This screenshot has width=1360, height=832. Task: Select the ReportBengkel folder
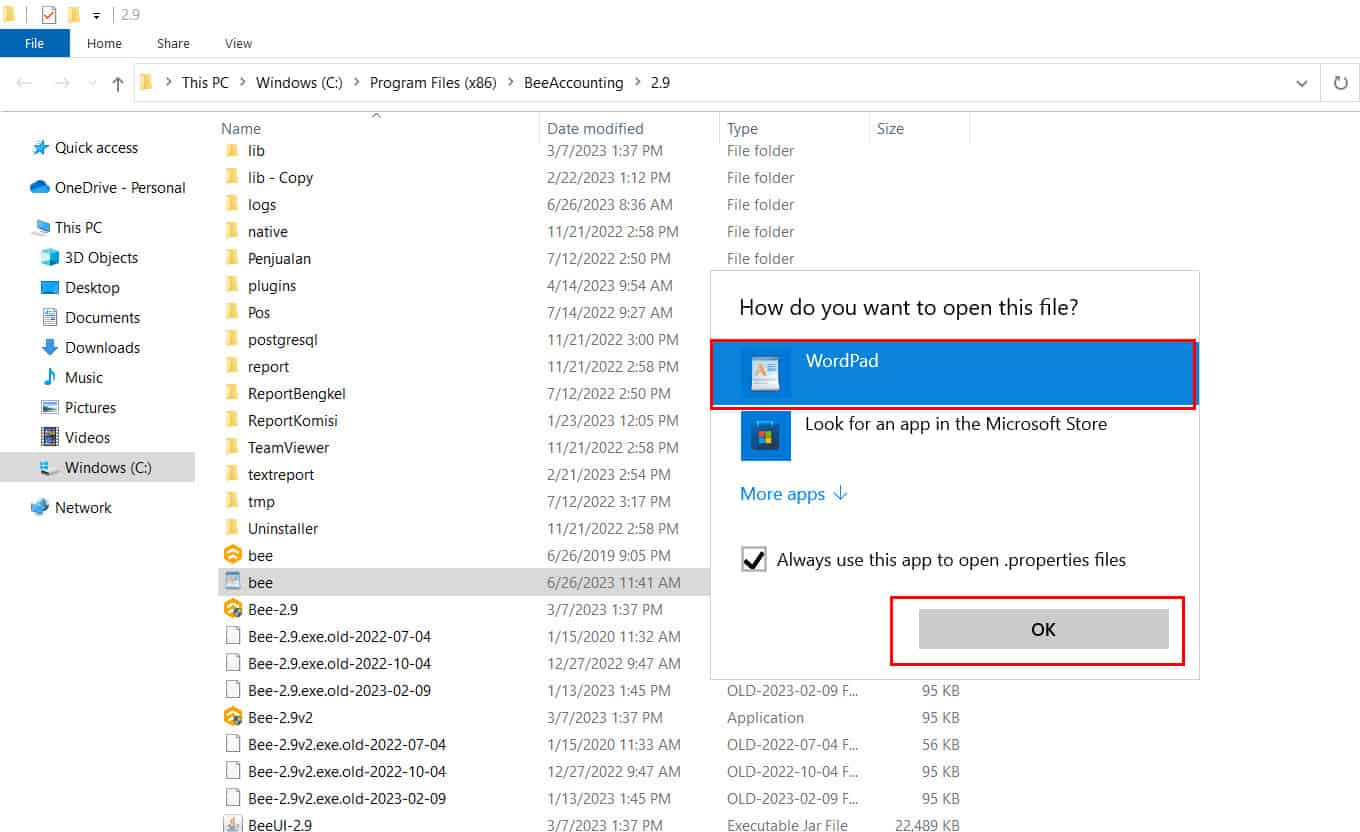(x=297, y=394)
